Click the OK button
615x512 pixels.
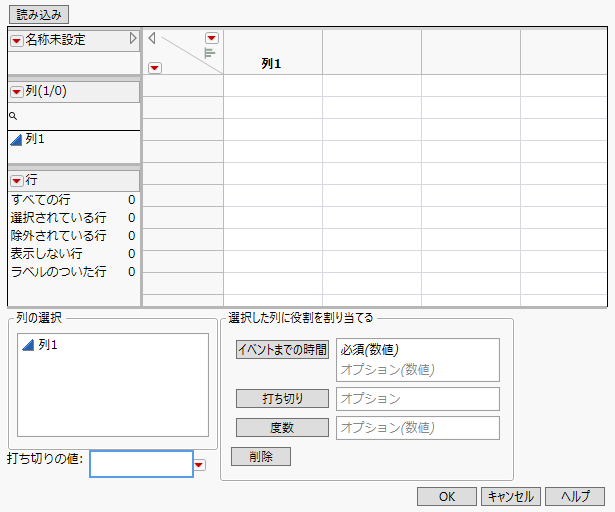coord(447,497)
